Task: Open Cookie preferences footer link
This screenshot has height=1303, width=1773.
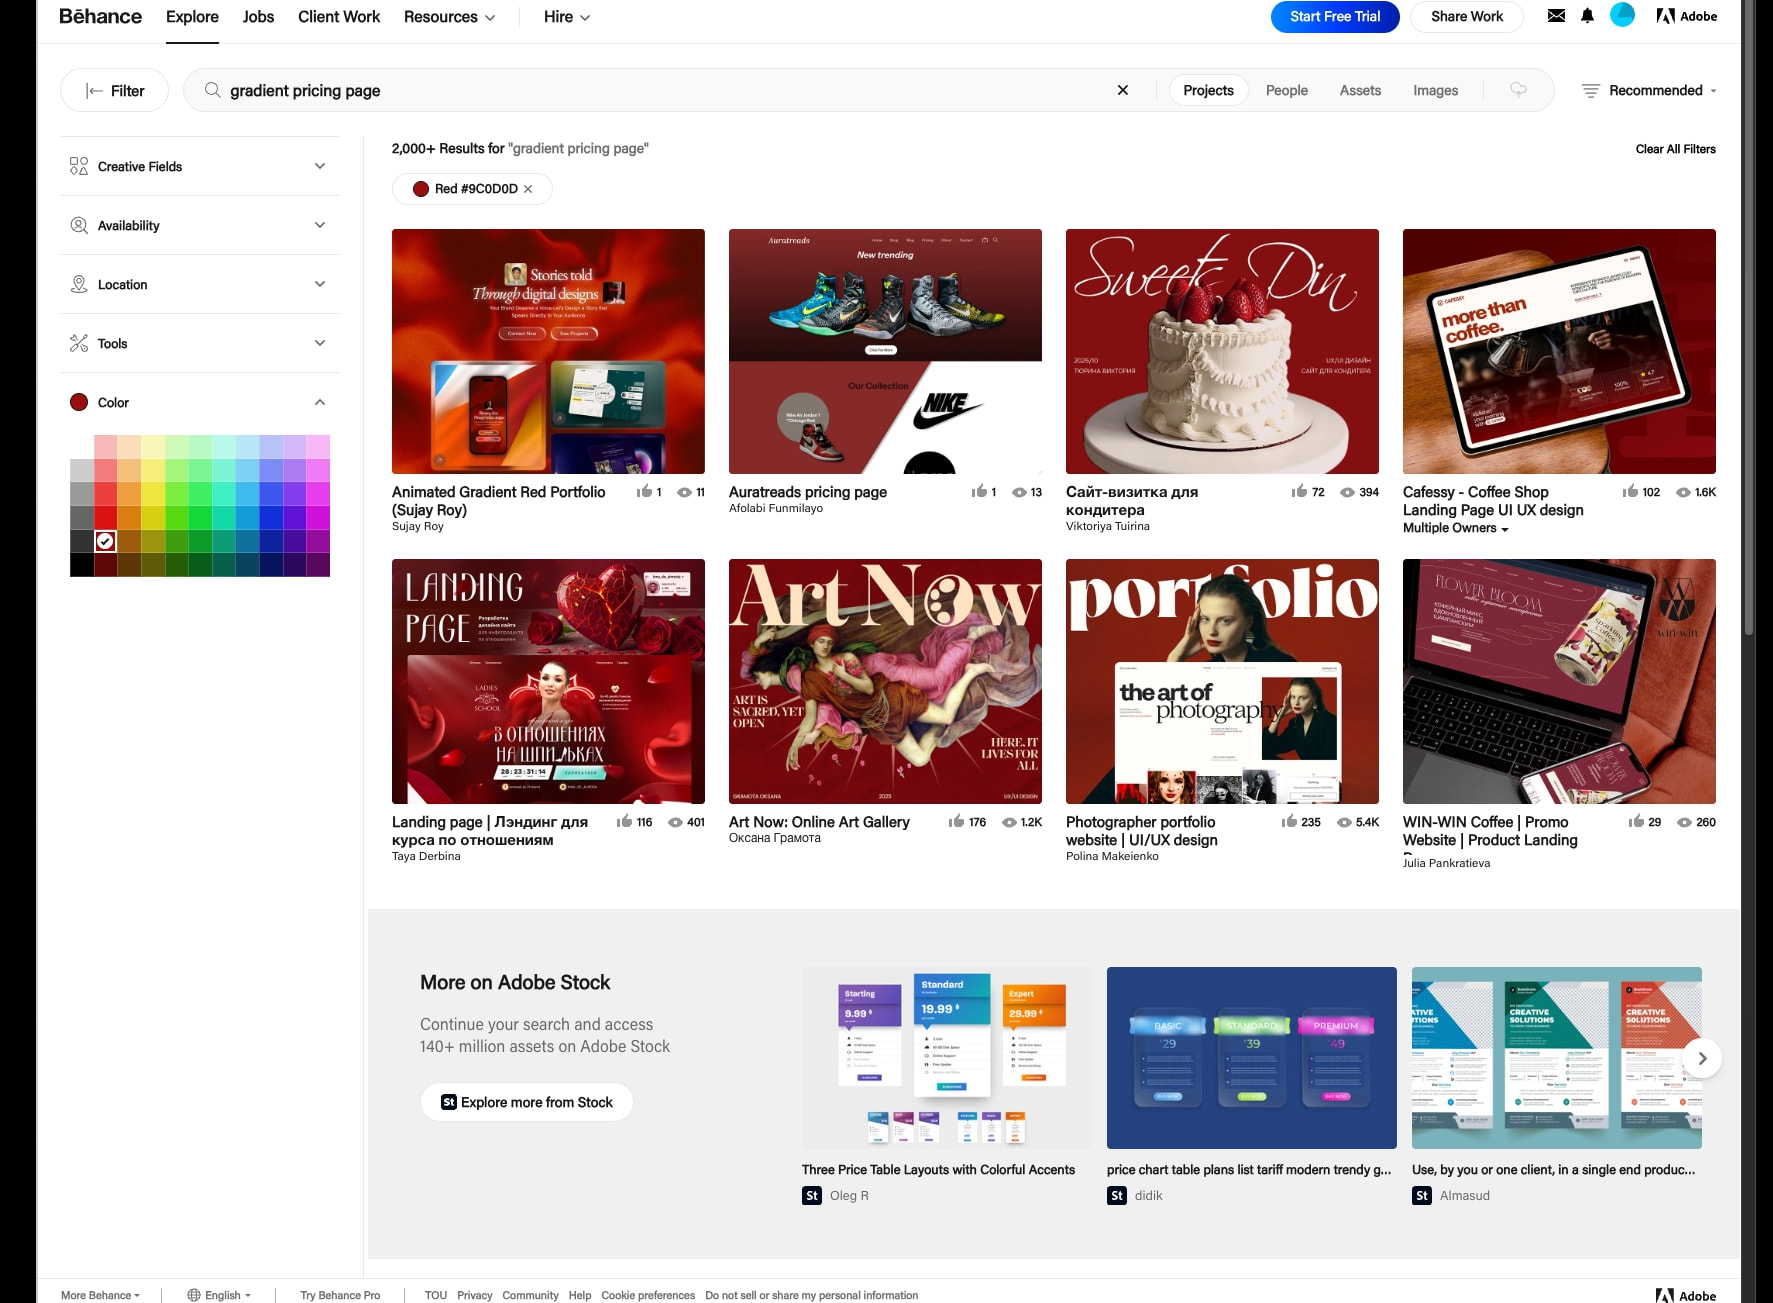Action: [648, 1295]
